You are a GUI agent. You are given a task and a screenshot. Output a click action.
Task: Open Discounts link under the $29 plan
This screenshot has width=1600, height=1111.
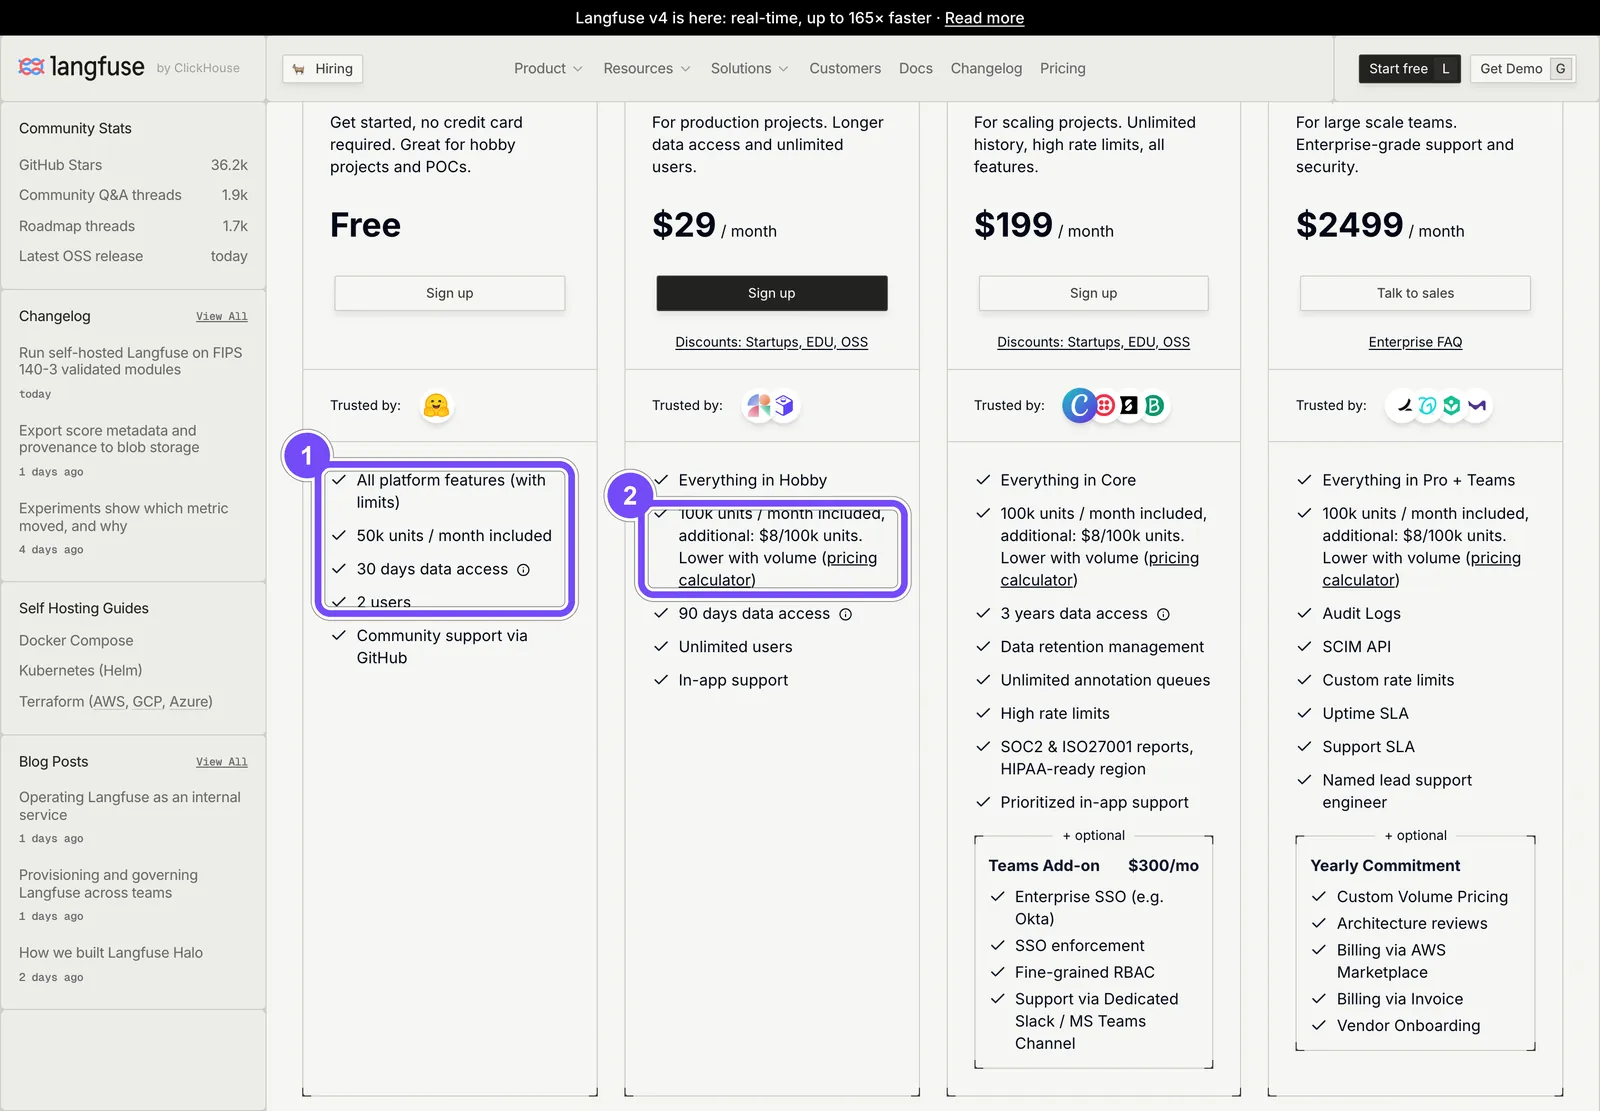(771, 342)
